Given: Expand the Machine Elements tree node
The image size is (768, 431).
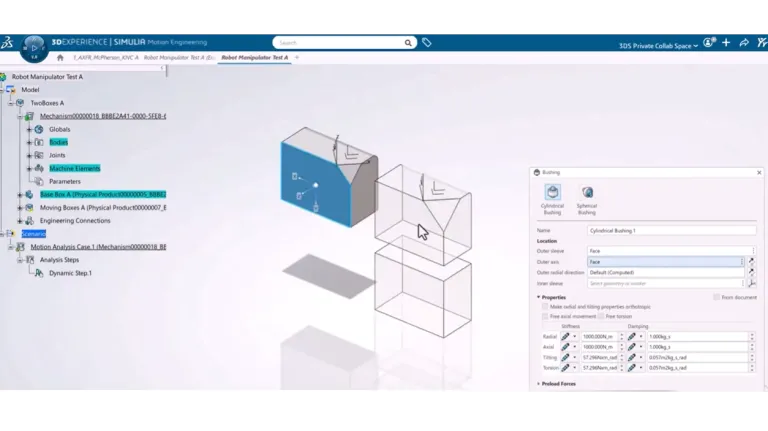Looking at the screenshot, I should (29, 168).
